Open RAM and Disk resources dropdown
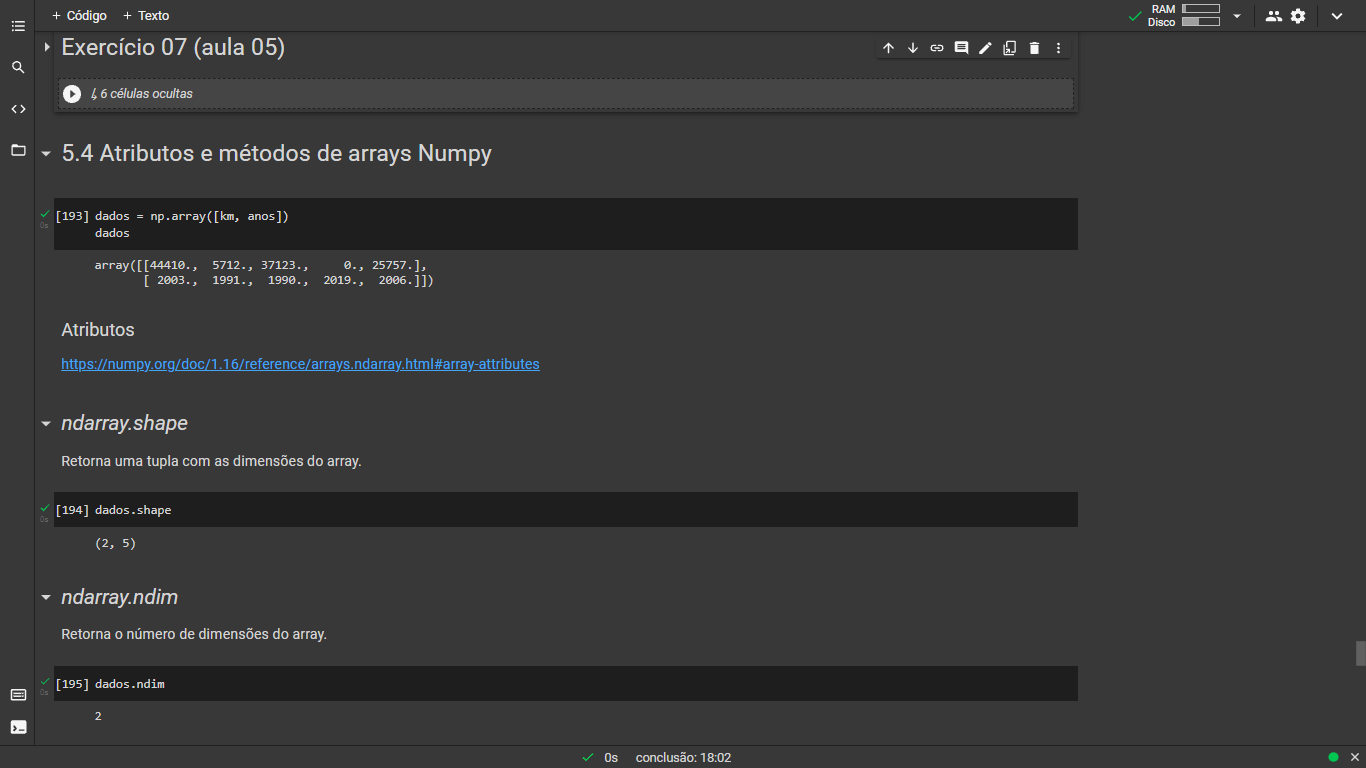This screenshot has height=768, width=1366. pos(1237,16)
